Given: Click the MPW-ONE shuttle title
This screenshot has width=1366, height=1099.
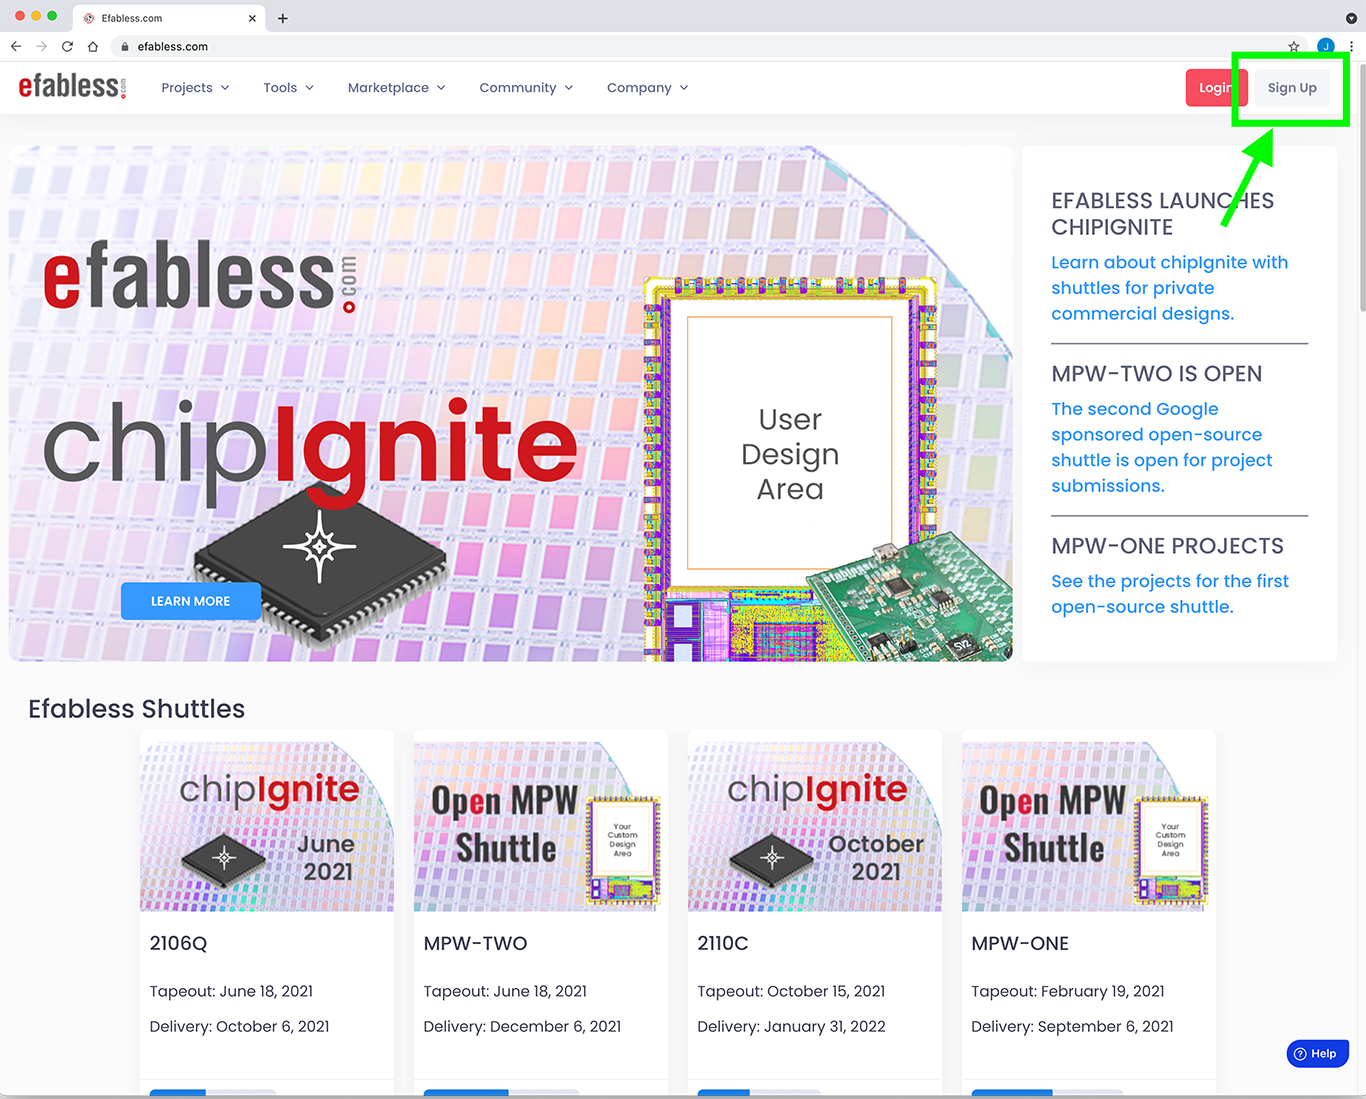Looking at the screenshot, I should 1020,943.
